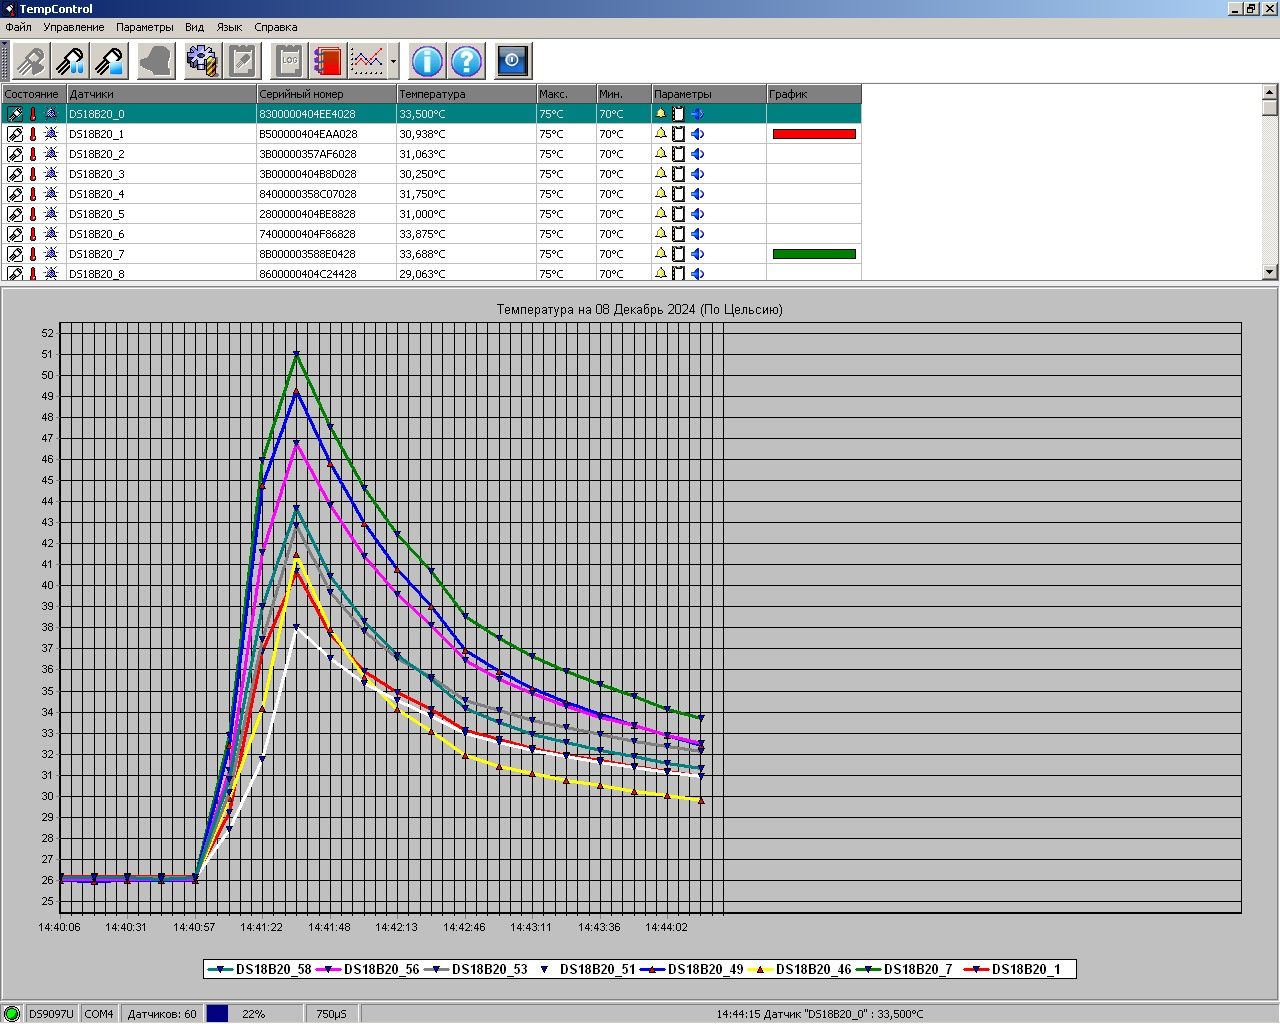Click the COM4 status bar entry
Image resolution: width=1280 pixels, height=1024 pixels.
[x=98, y=1014]
